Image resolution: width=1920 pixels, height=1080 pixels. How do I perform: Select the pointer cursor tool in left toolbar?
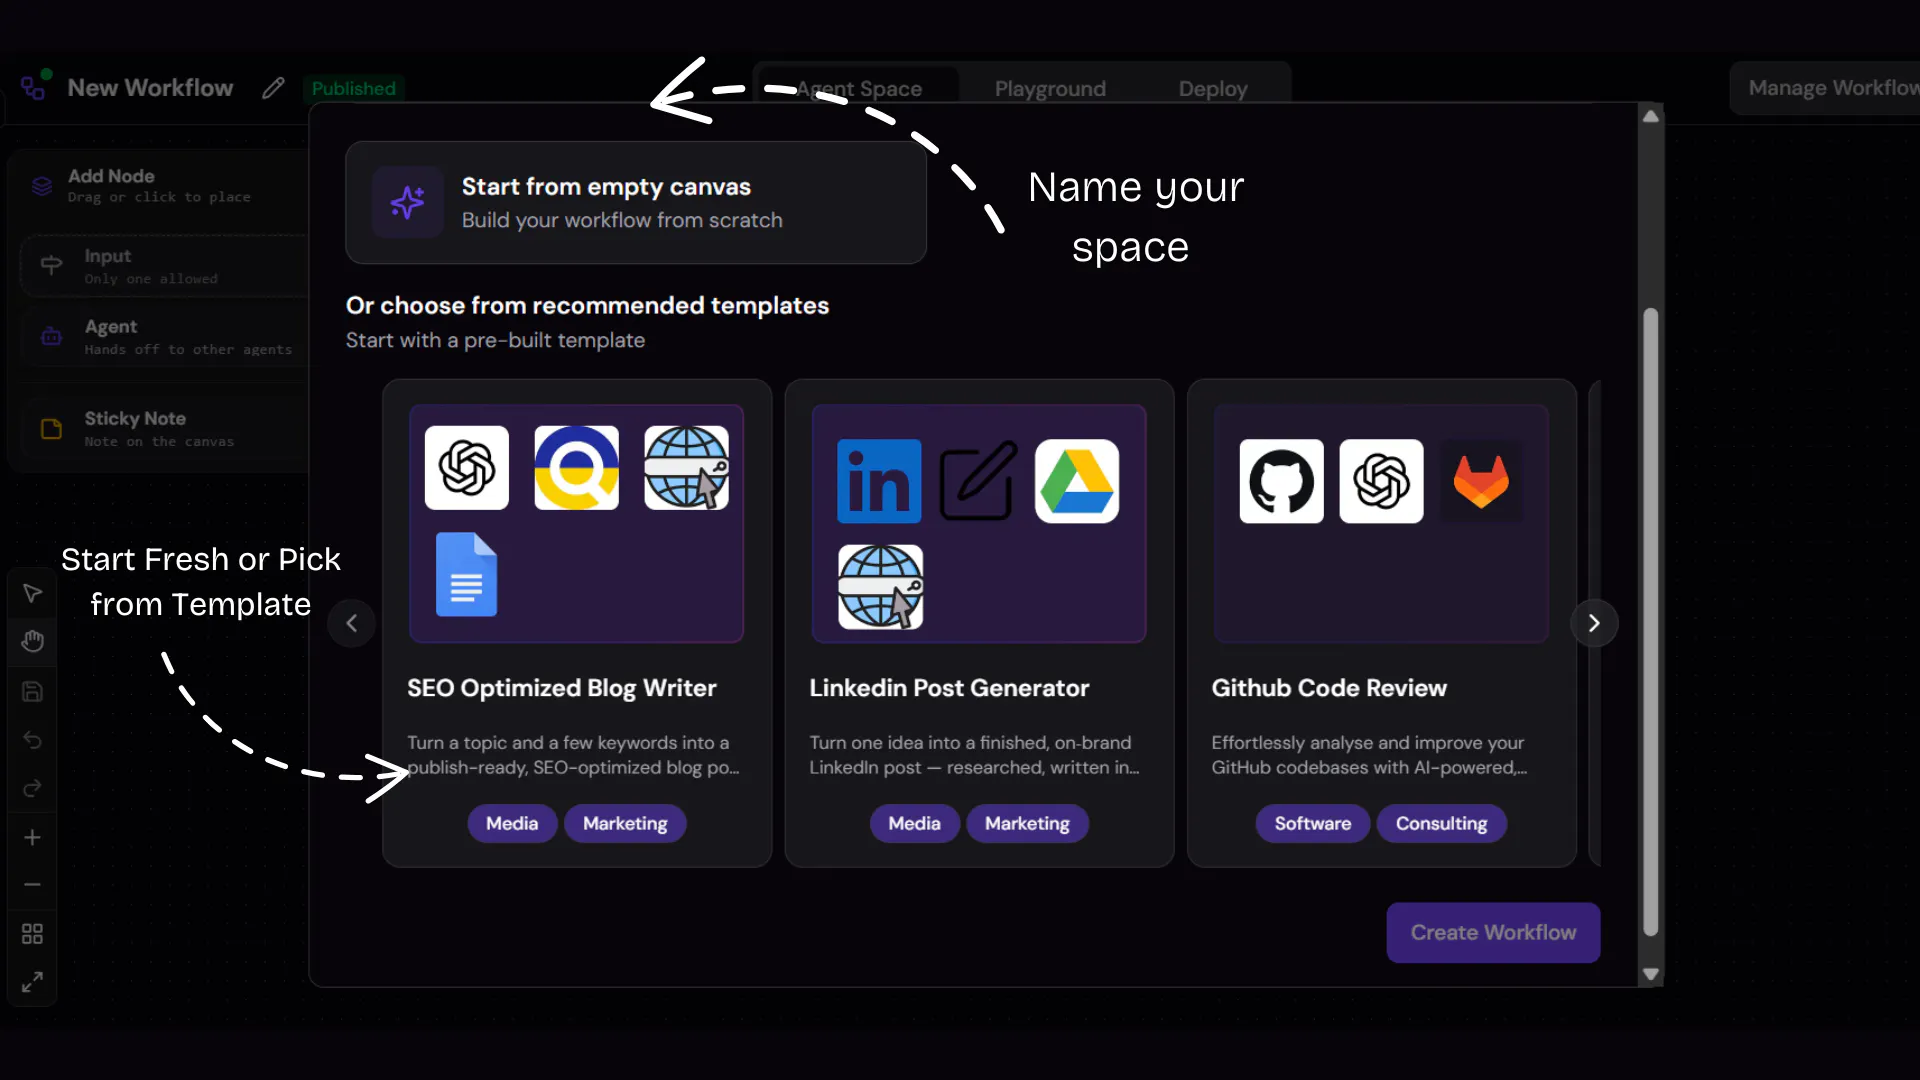[x=32, y=594]
